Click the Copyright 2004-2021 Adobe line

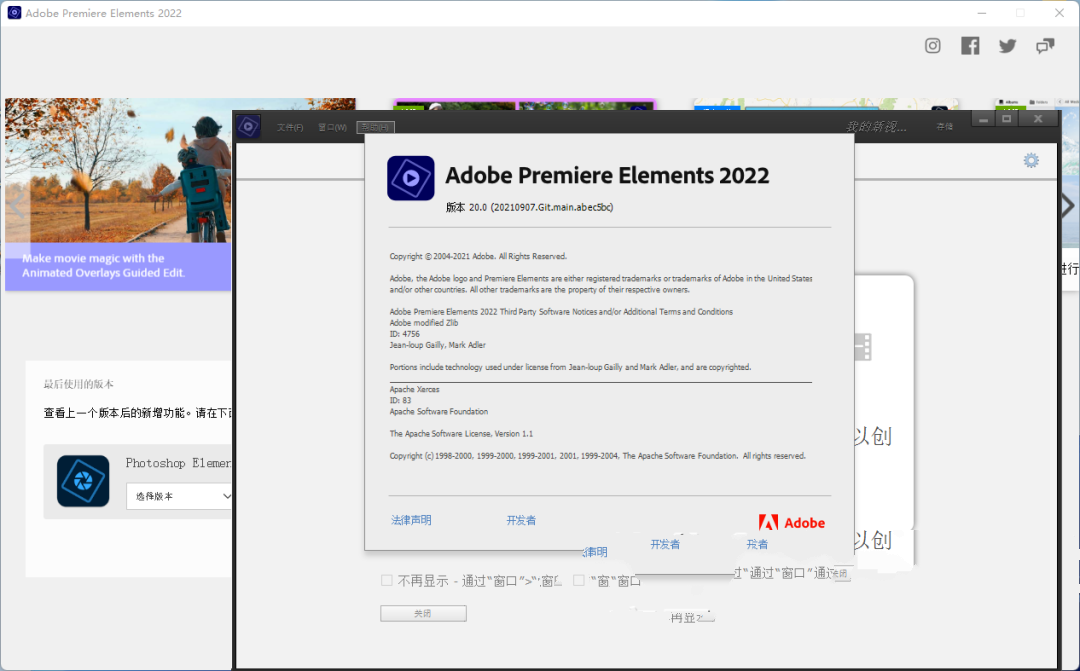tap(478, 256)
